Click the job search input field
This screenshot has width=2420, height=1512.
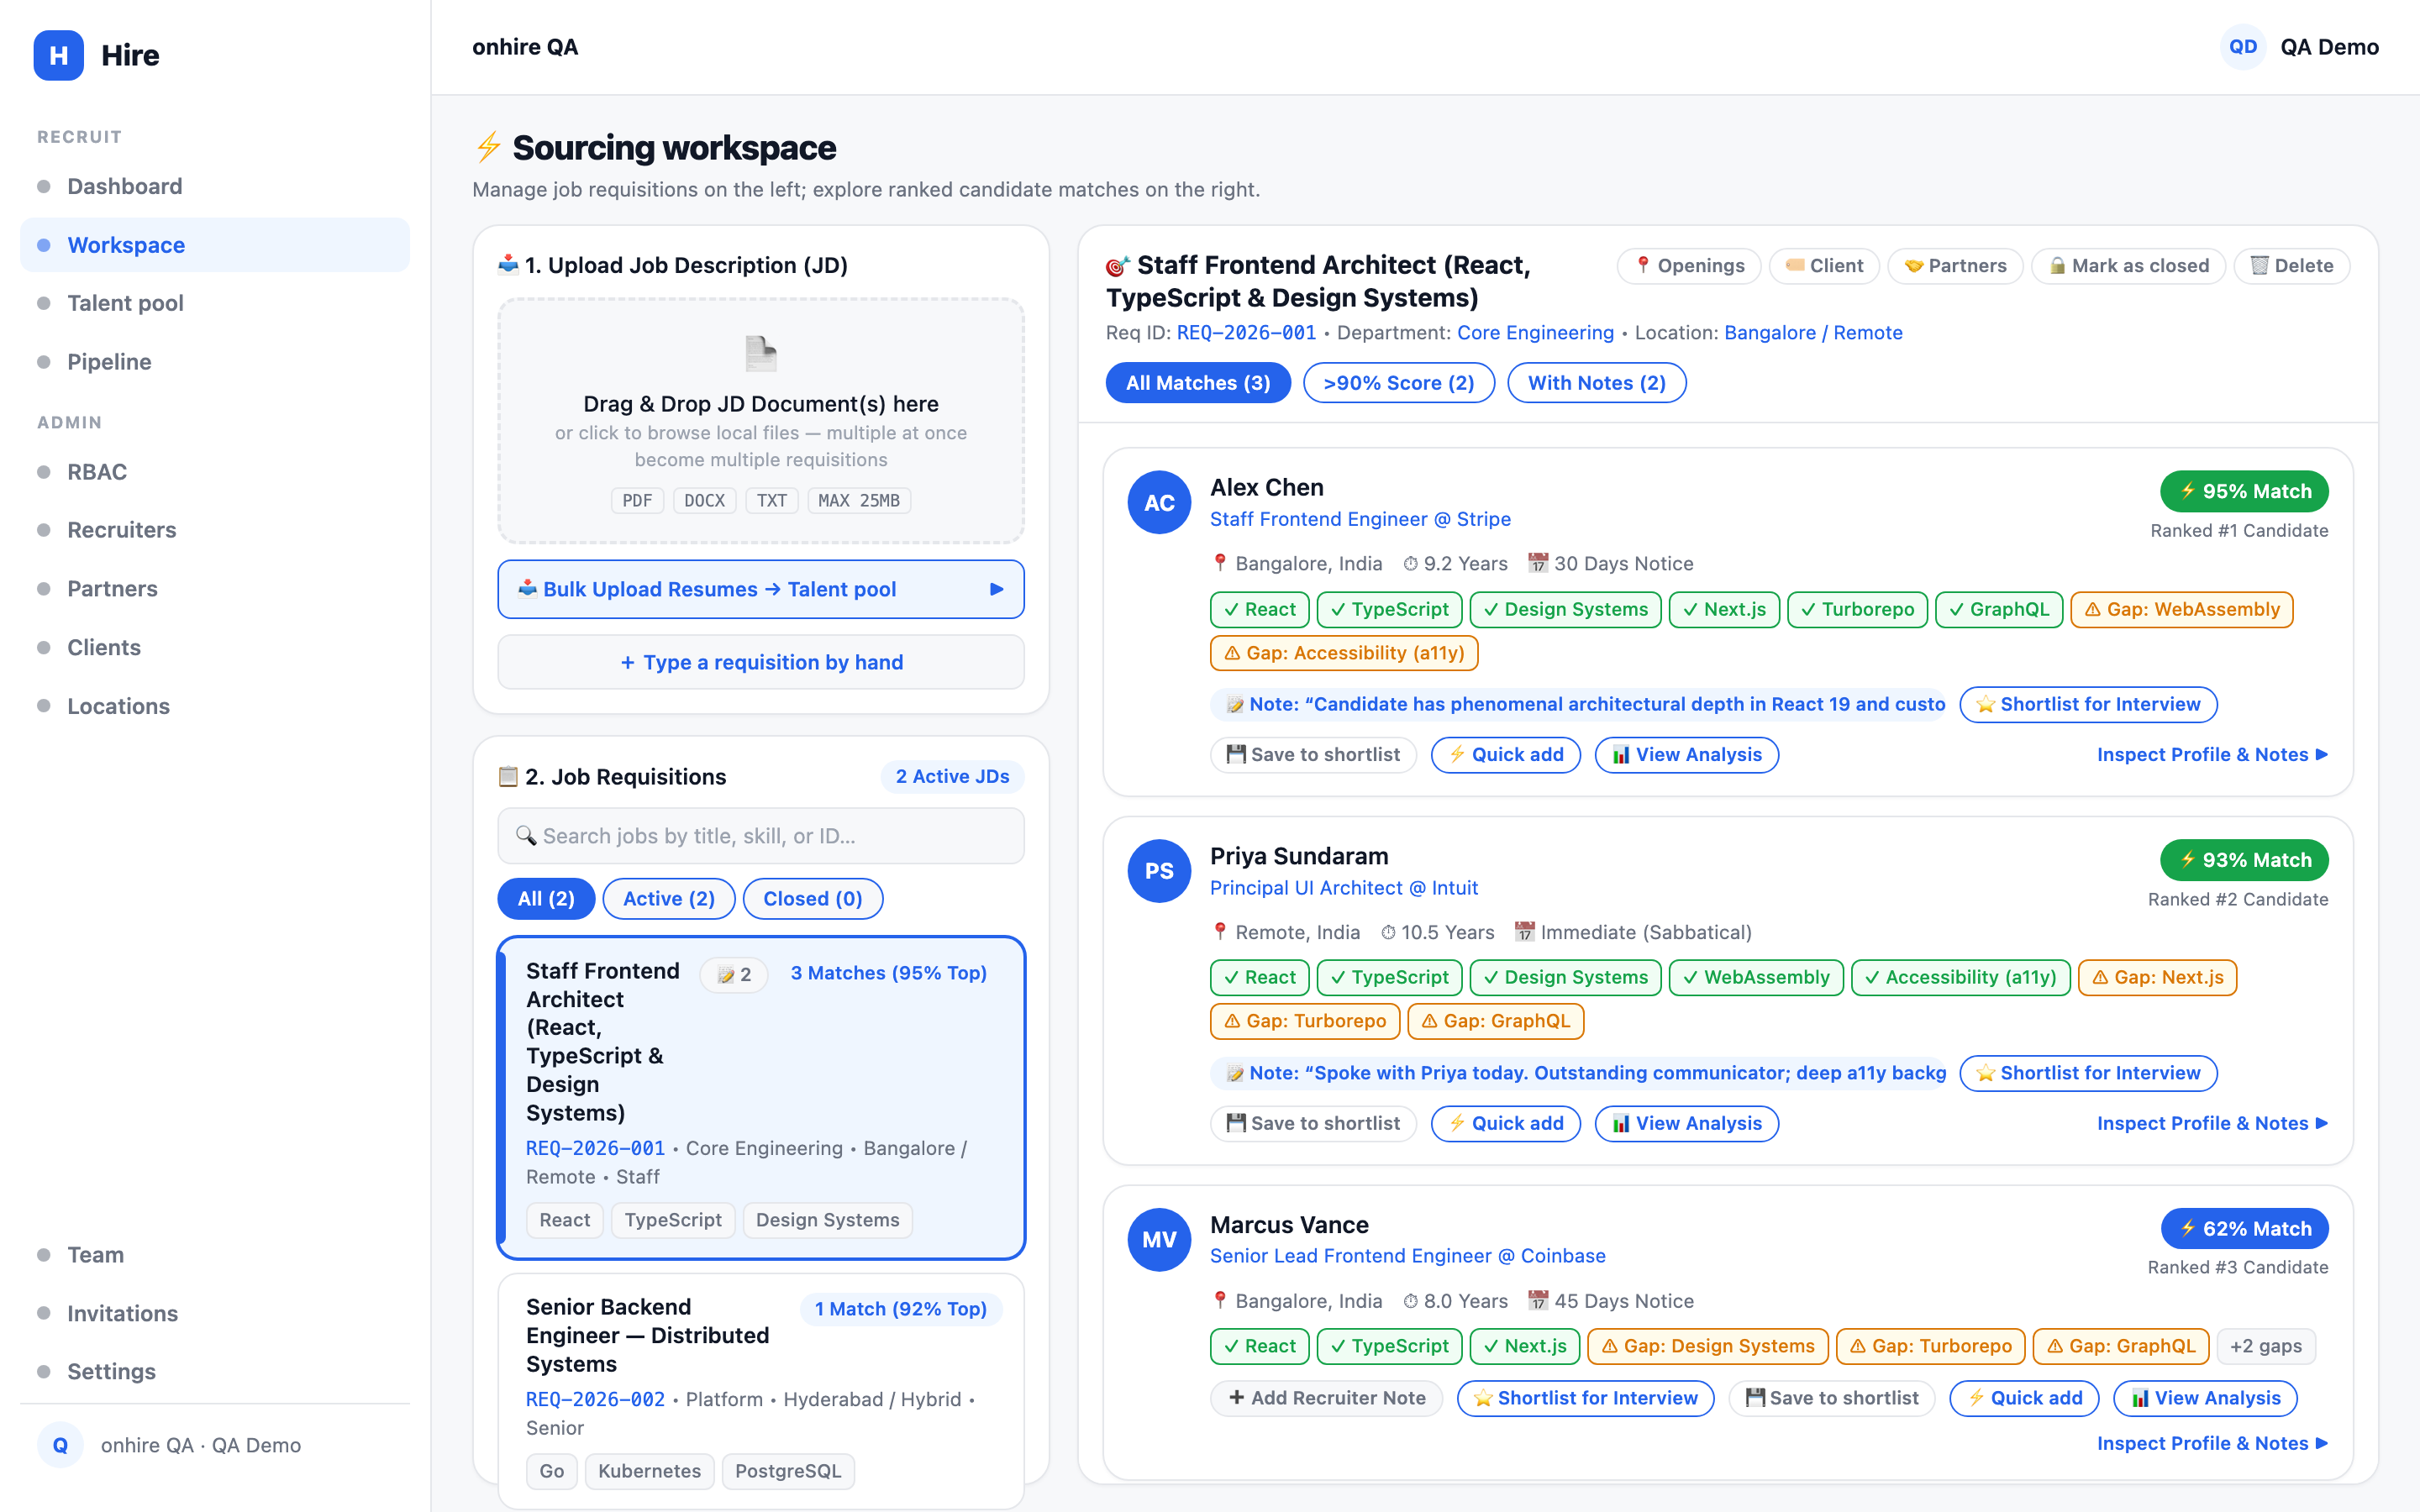761,836
